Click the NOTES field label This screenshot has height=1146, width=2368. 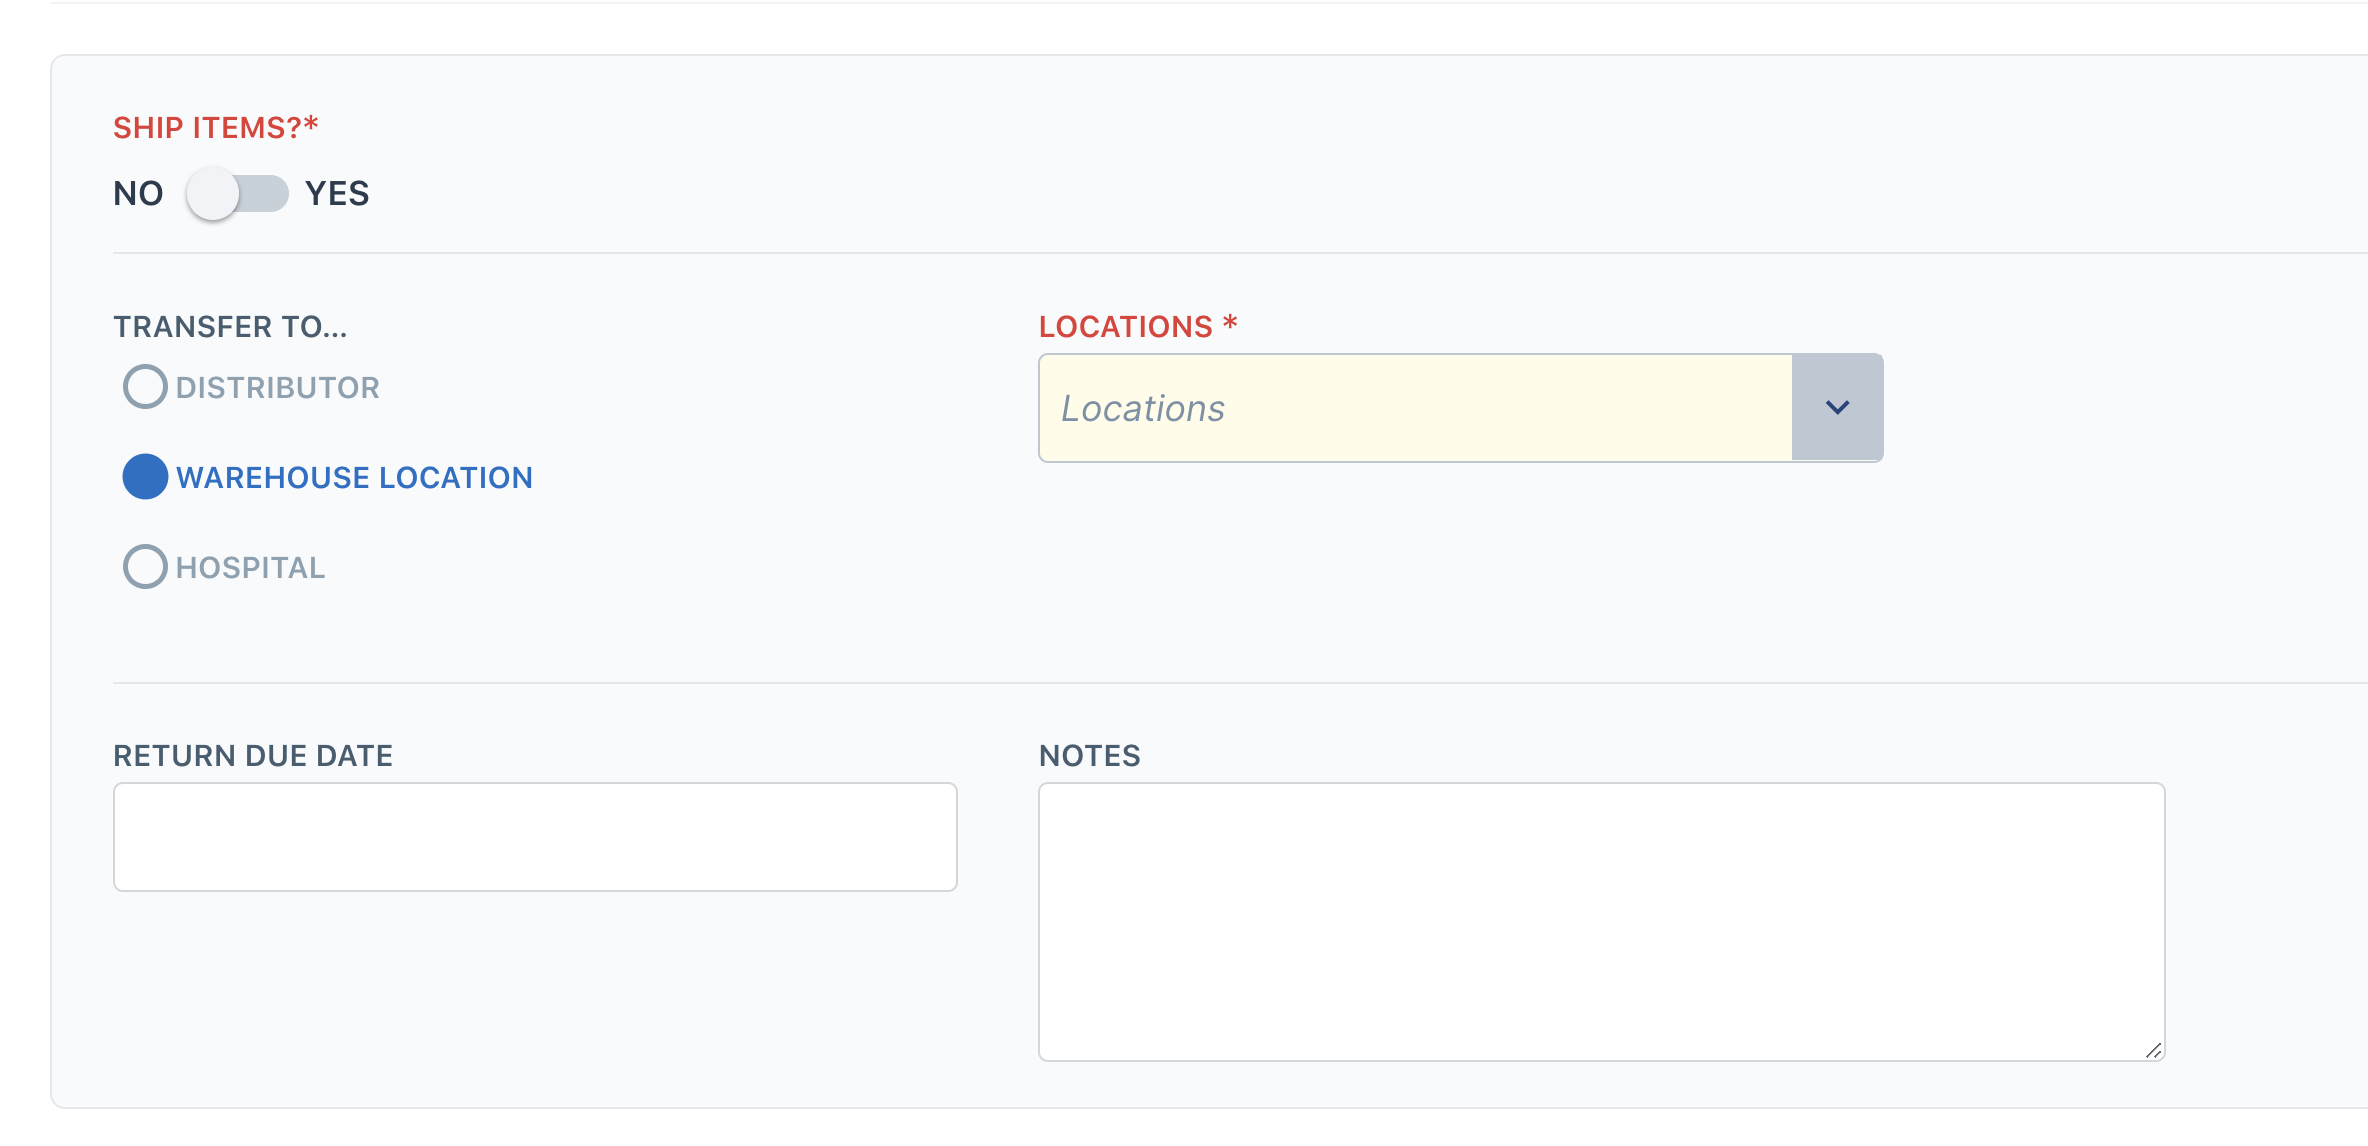[1090, 756]
